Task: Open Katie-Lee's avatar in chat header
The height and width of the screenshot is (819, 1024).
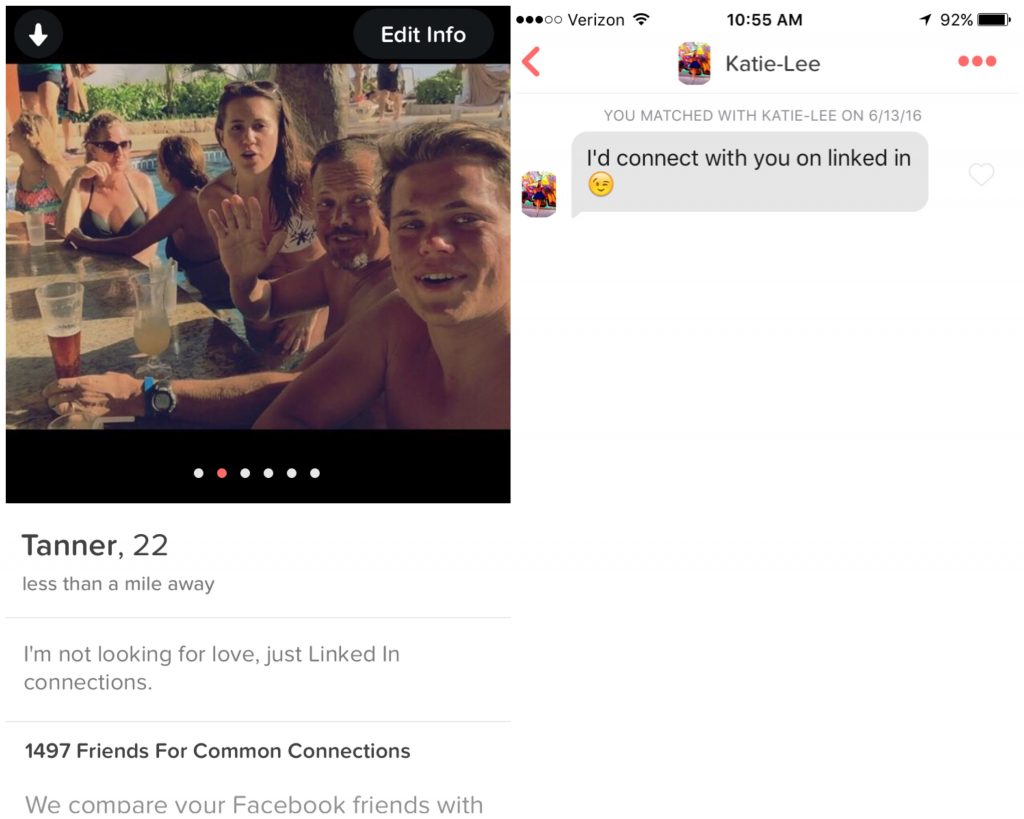Action: click(694, 63)
